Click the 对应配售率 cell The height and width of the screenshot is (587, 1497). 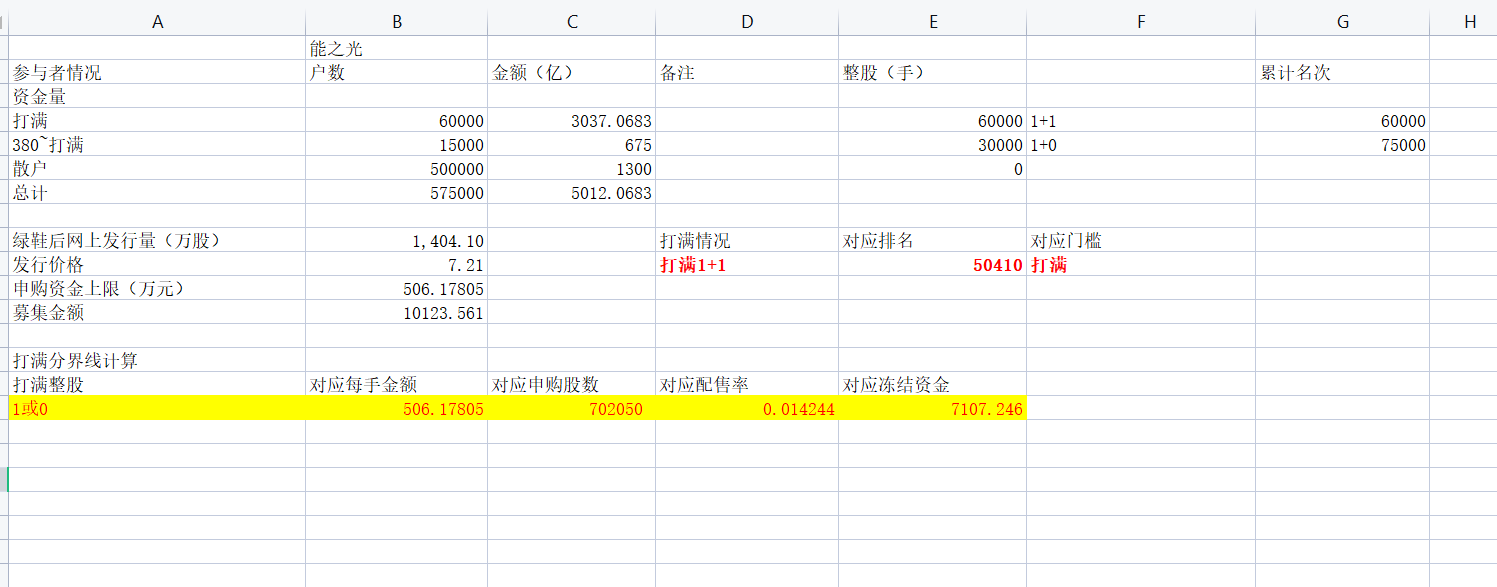click(x=747, y=384)
